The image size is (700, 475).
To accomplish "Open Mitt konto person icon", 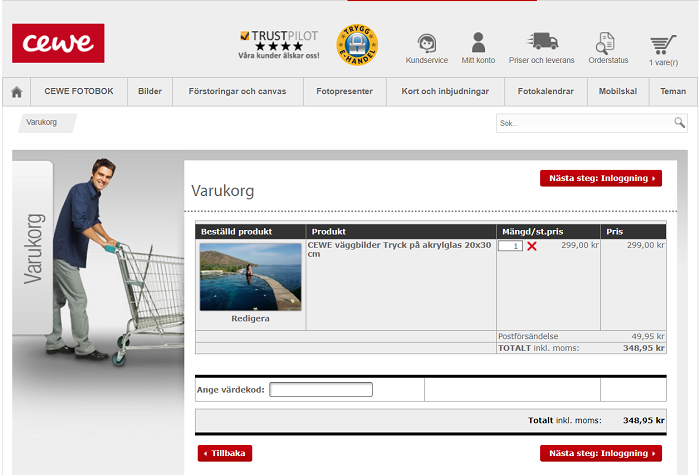I will 478,43.
